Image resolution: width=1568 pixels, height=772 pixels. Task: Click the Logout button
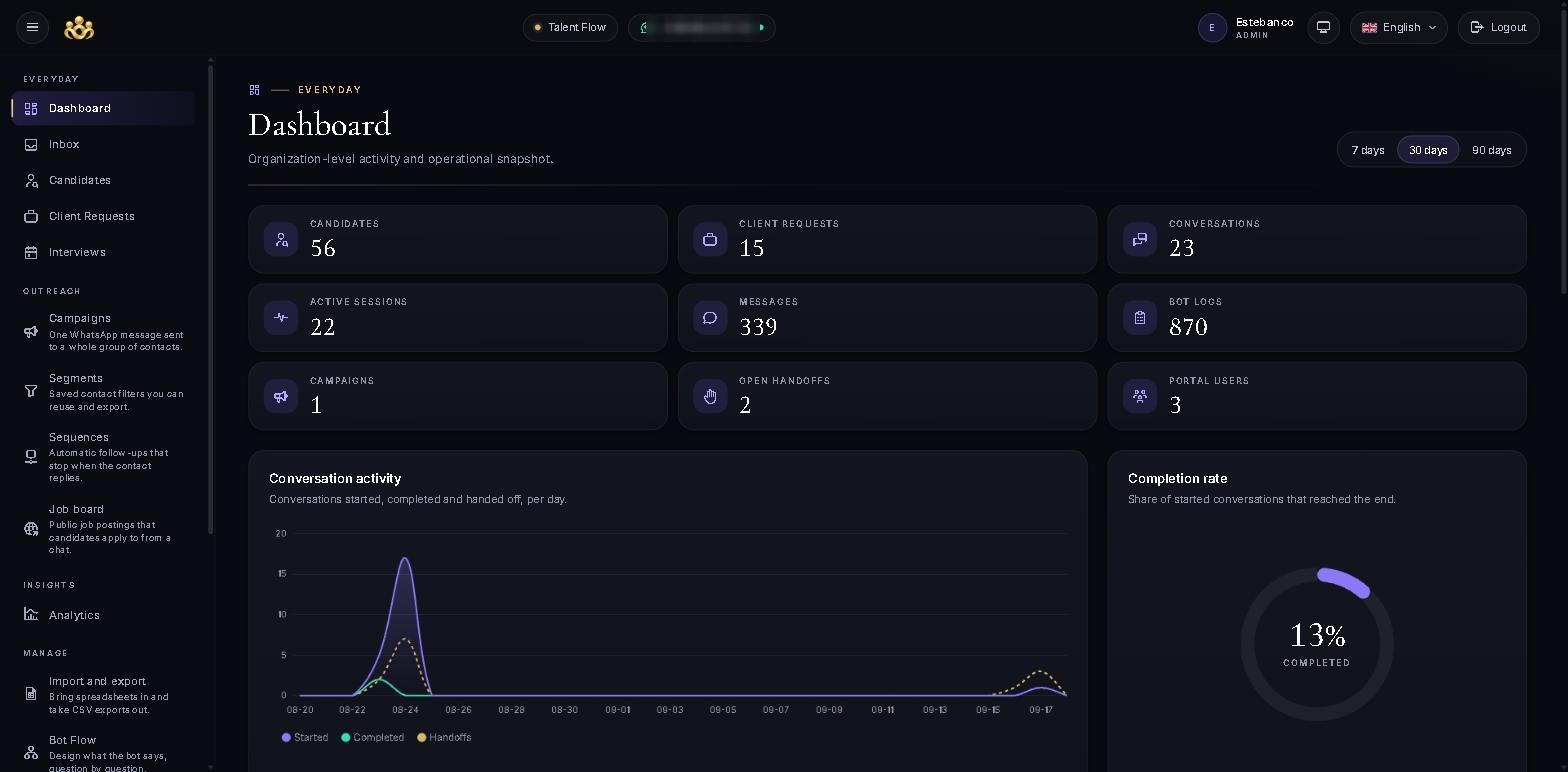(x=1498, y=27)
